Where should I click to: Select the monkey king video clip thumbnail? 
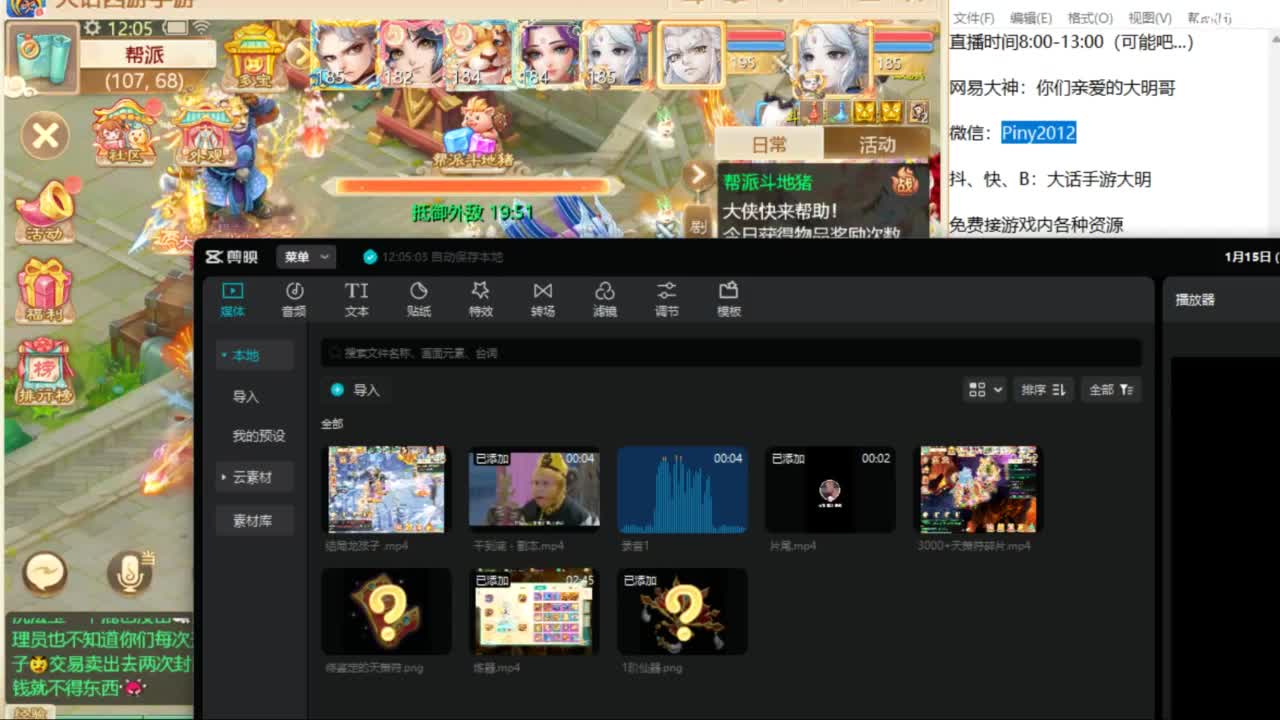click(534, 489)
